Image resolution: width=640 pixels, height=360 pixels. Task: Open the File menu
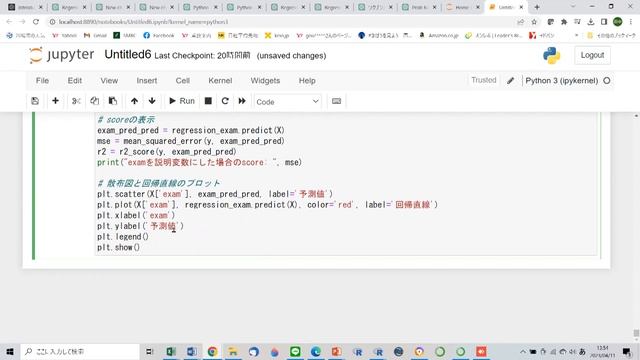(42, 81)
